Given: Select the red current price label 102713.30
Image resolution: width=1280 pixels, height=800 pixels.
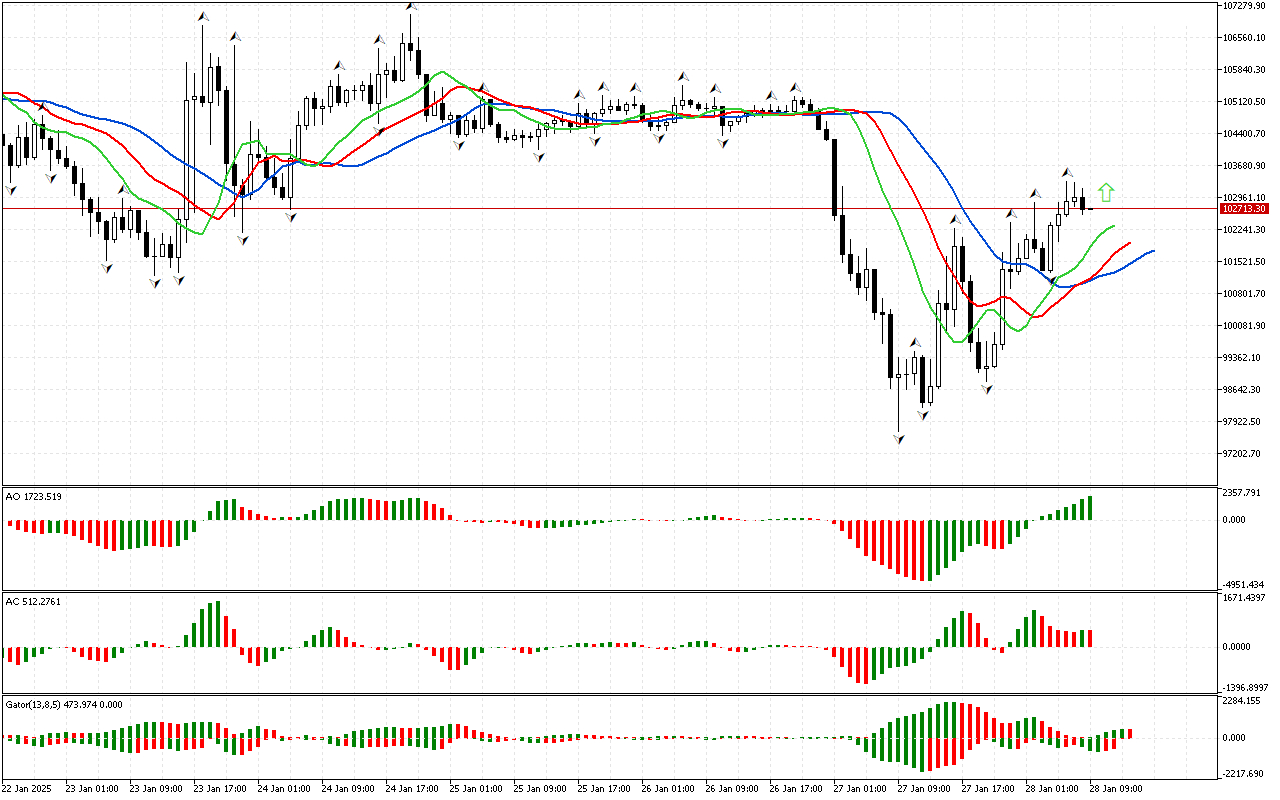Looking at the screenshot, I should [1245, 209].
